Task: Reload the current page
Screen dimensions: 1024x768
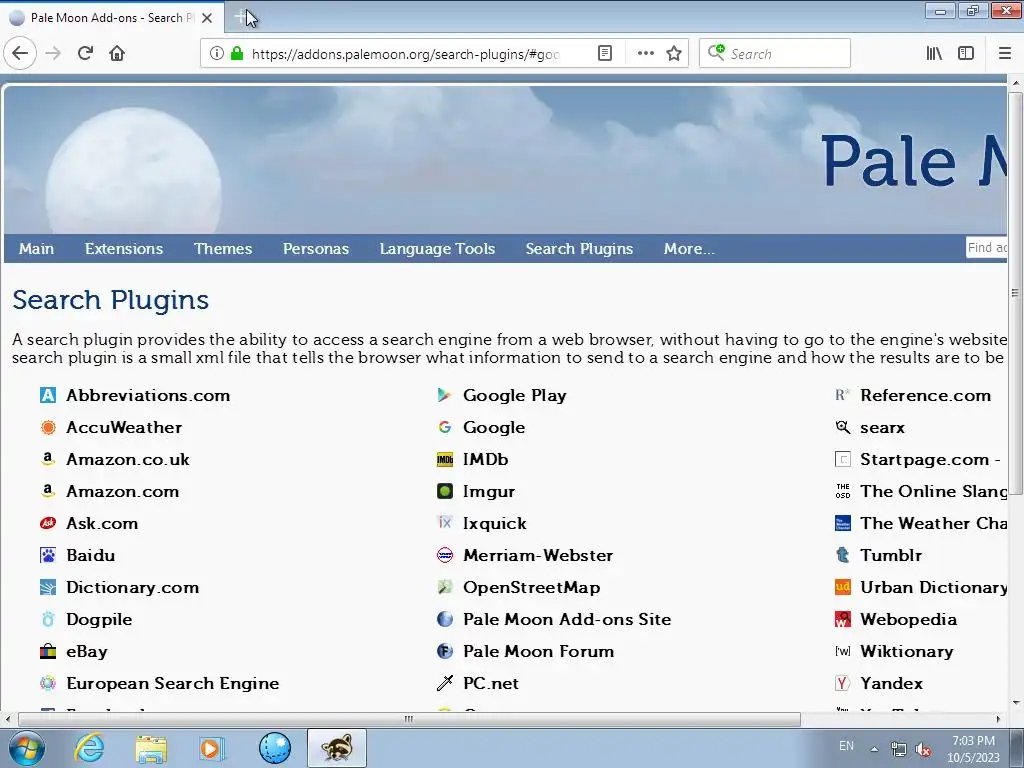Action: click(85, 54)
